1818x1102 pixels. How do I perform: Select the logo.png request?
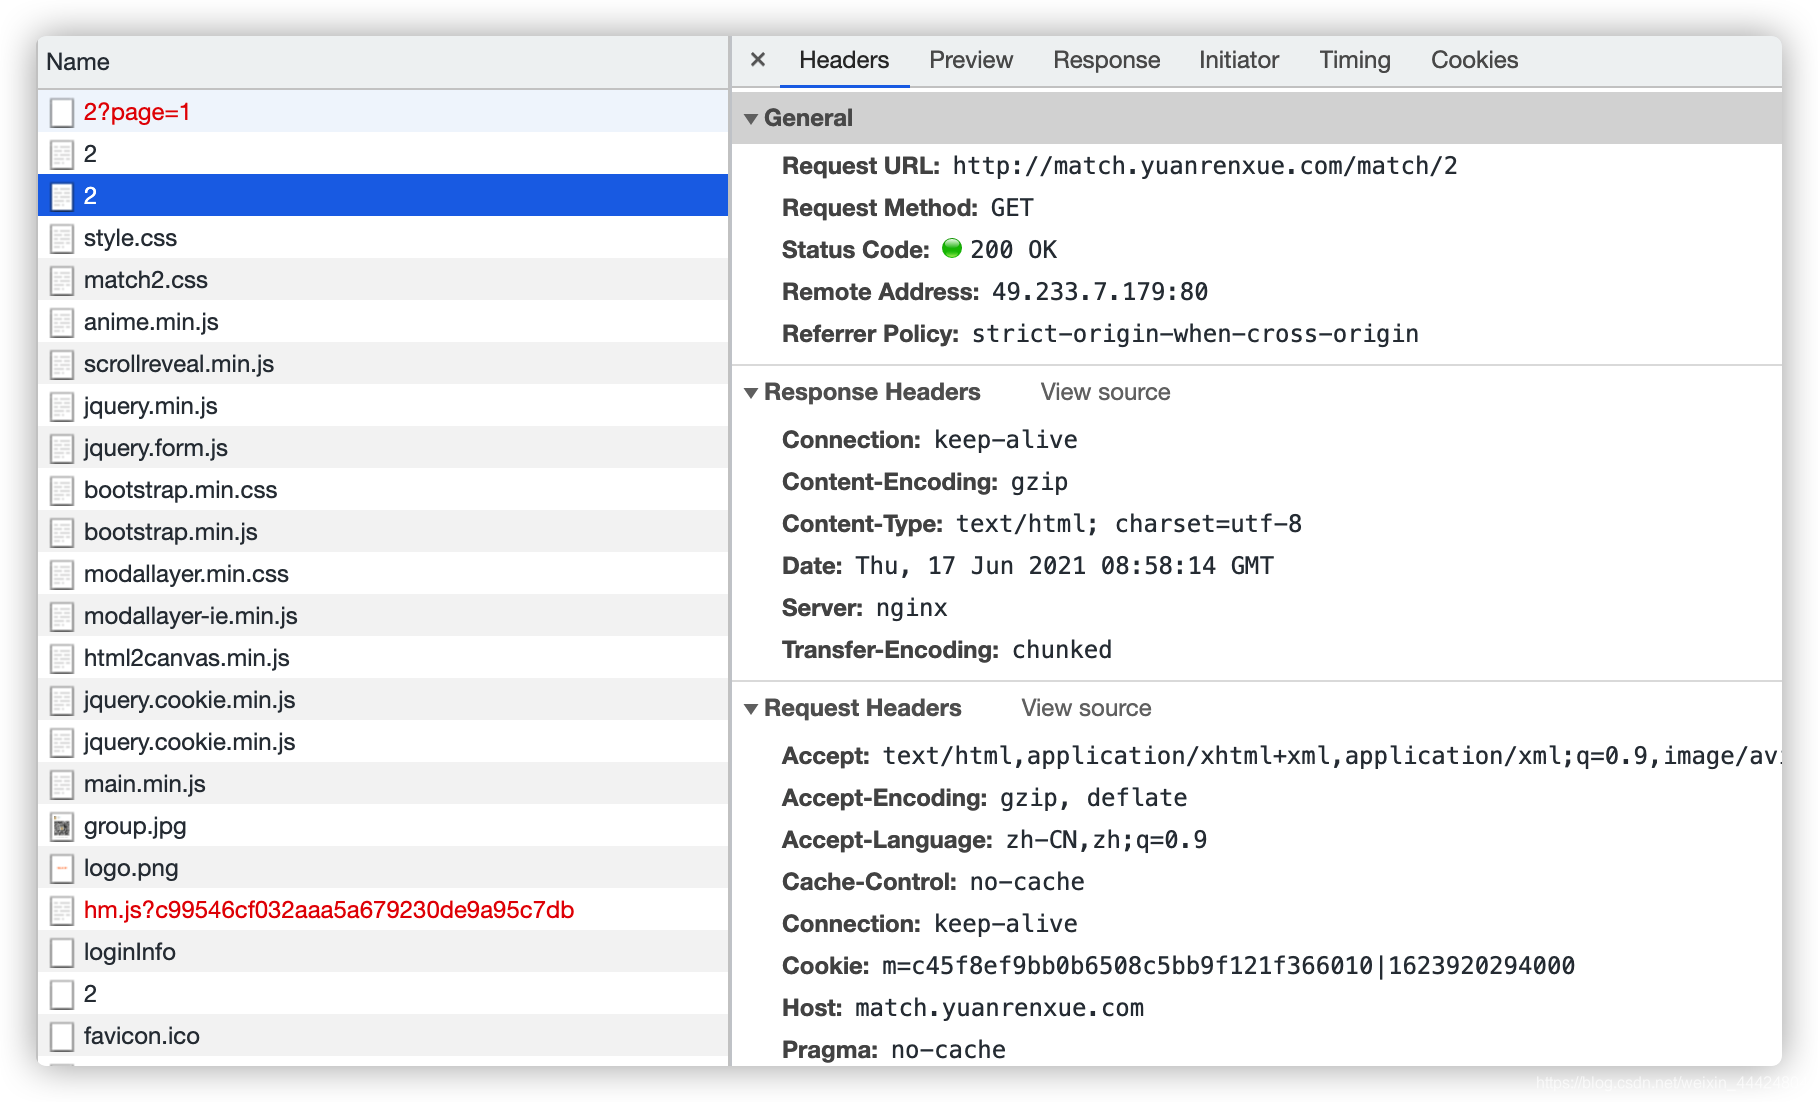point(383,868)
